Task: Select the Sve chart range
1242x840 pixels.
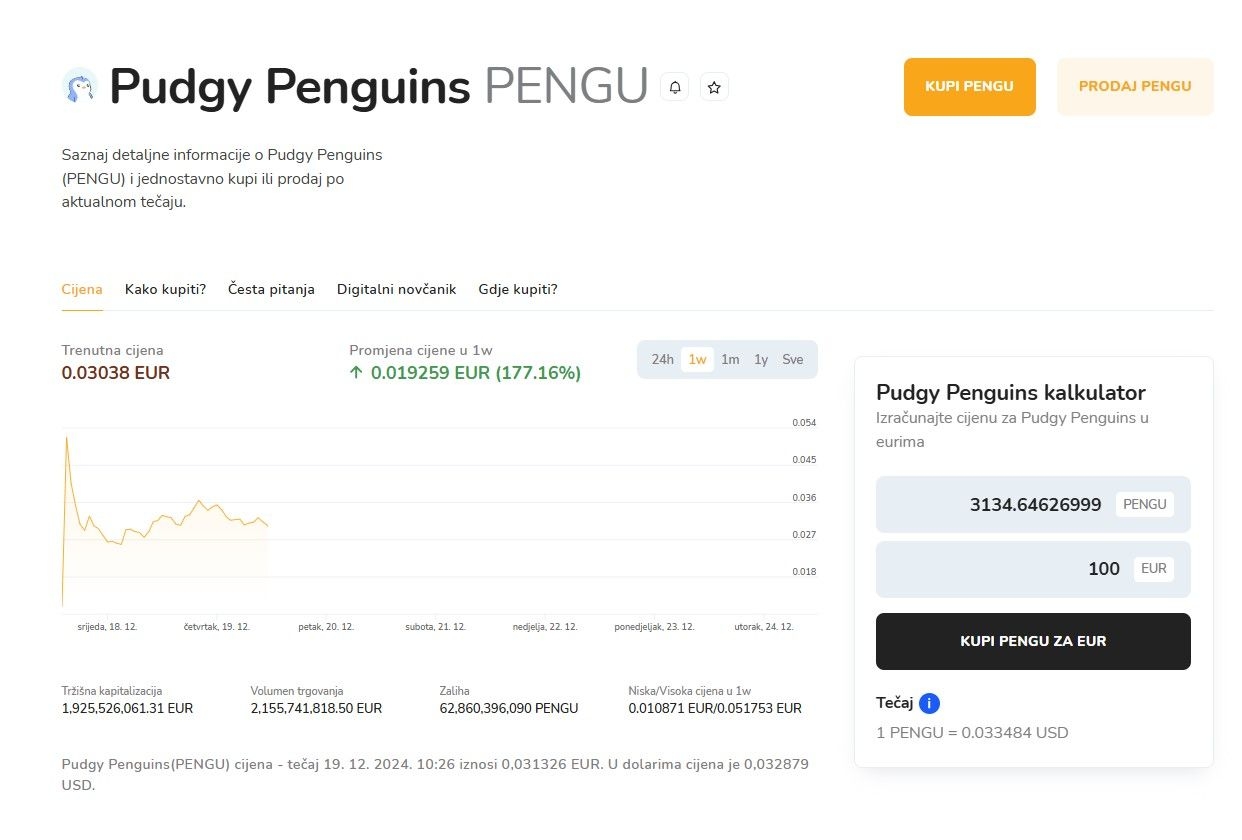Action: tap(793, 360)
